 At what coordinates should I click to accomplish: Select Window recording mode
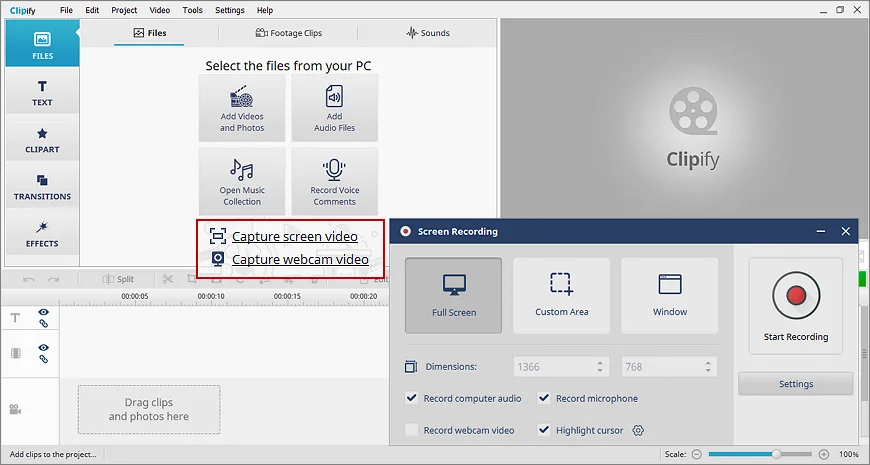(x=670, y=295)
